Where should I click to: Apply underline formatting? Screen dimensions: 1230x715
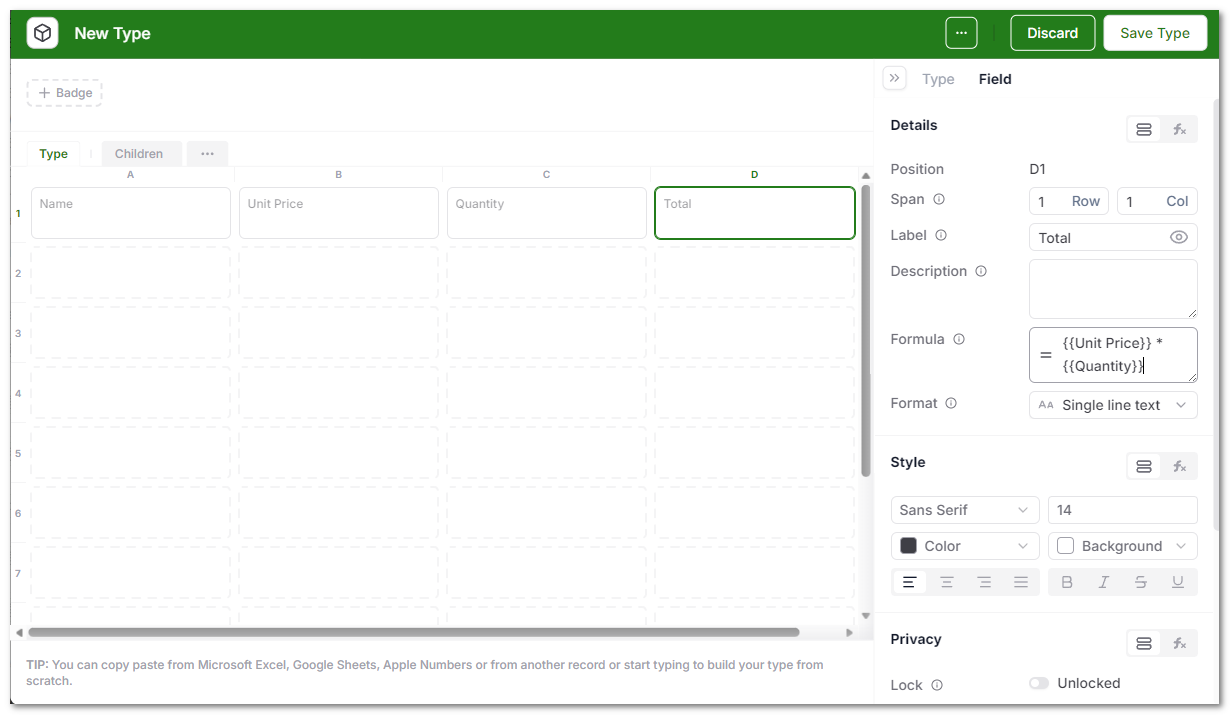click(1178, 581)
